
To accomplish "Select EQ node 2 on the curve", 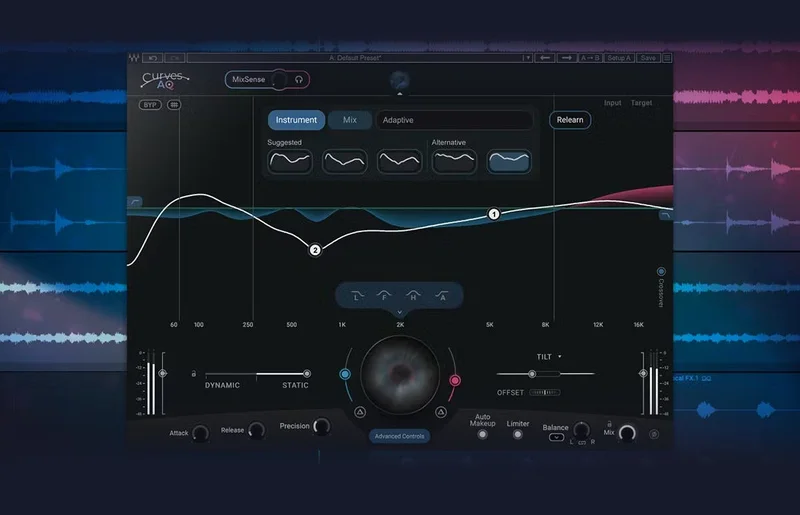I will (x=315, y=250).
